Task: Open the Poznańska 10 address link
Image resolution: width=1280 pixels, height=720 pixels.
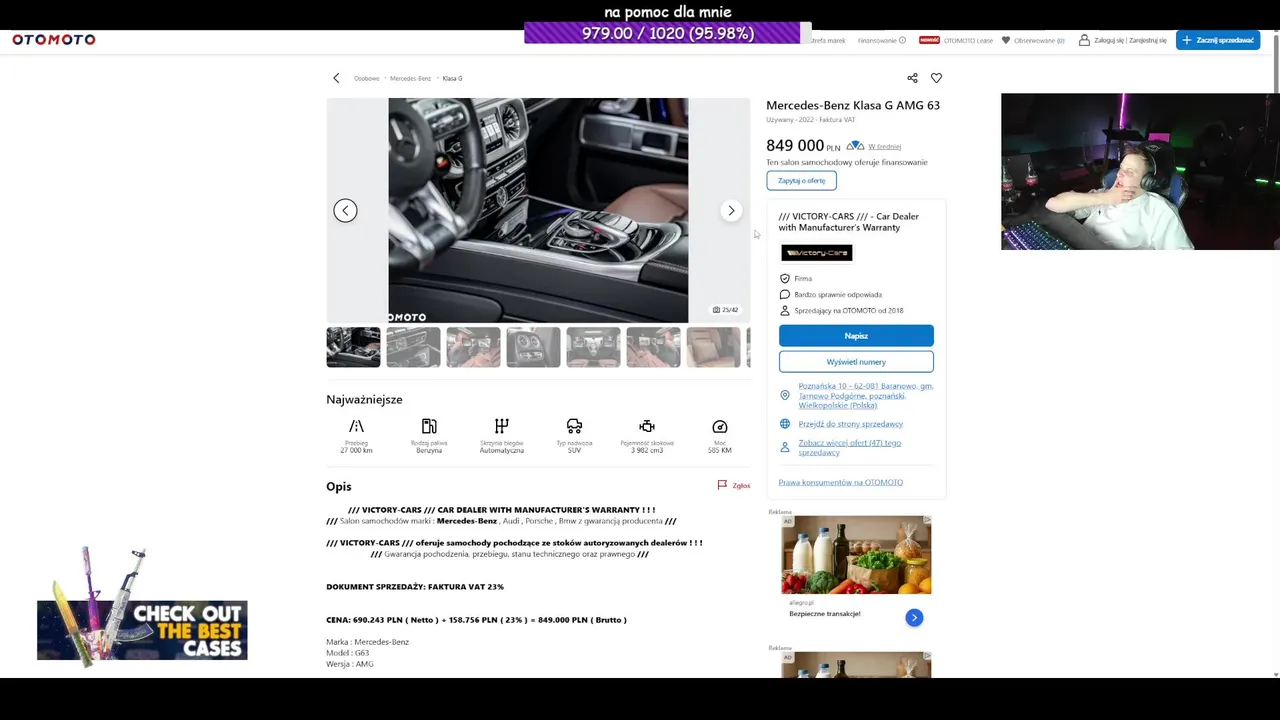Action: (x=865, y=396)
